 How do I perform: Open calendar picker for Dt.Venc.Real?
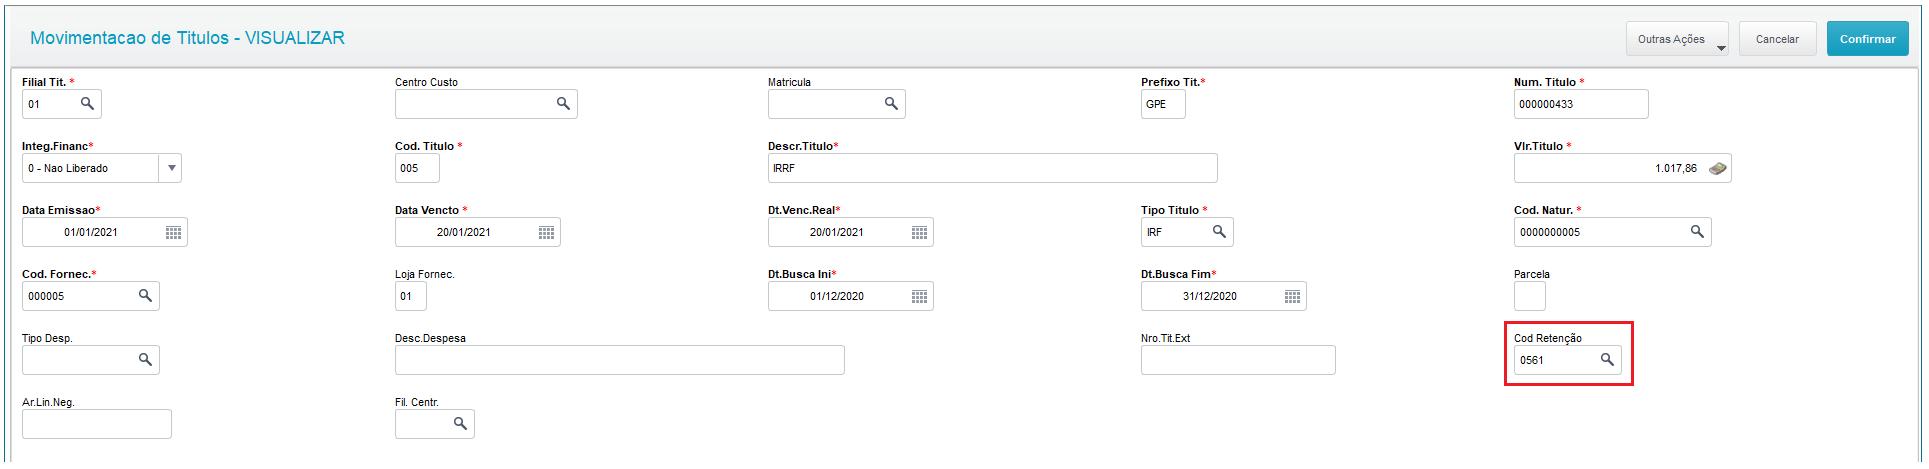tap(919, 232)
